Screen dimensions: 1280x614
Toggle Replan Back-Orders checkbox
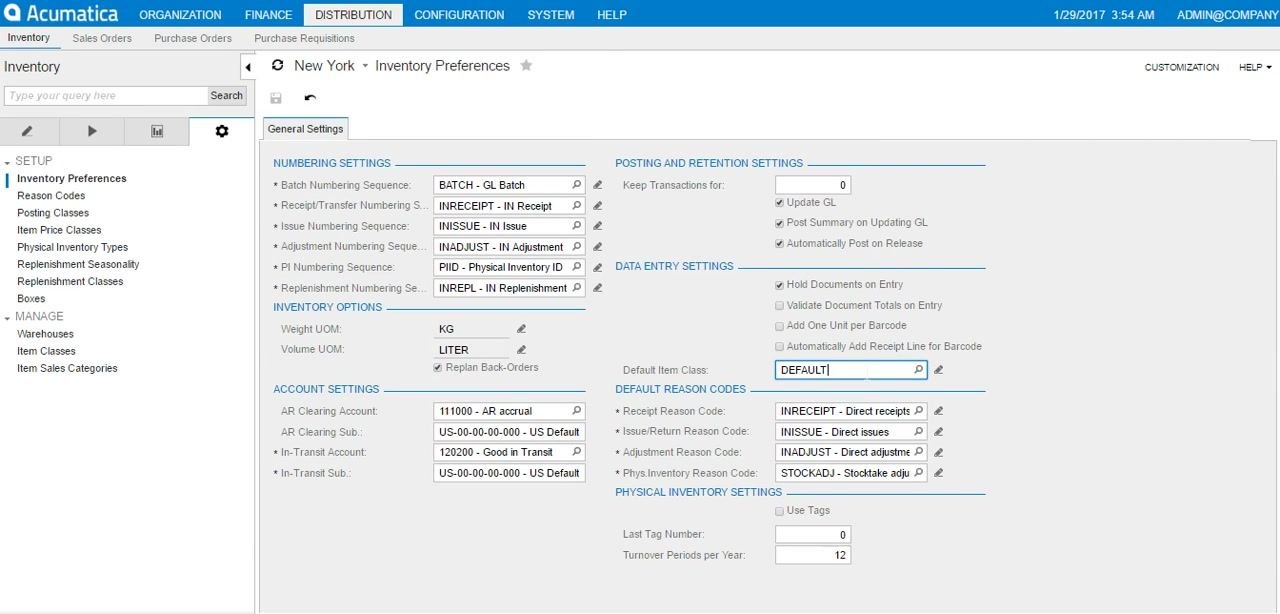point(438,368)
